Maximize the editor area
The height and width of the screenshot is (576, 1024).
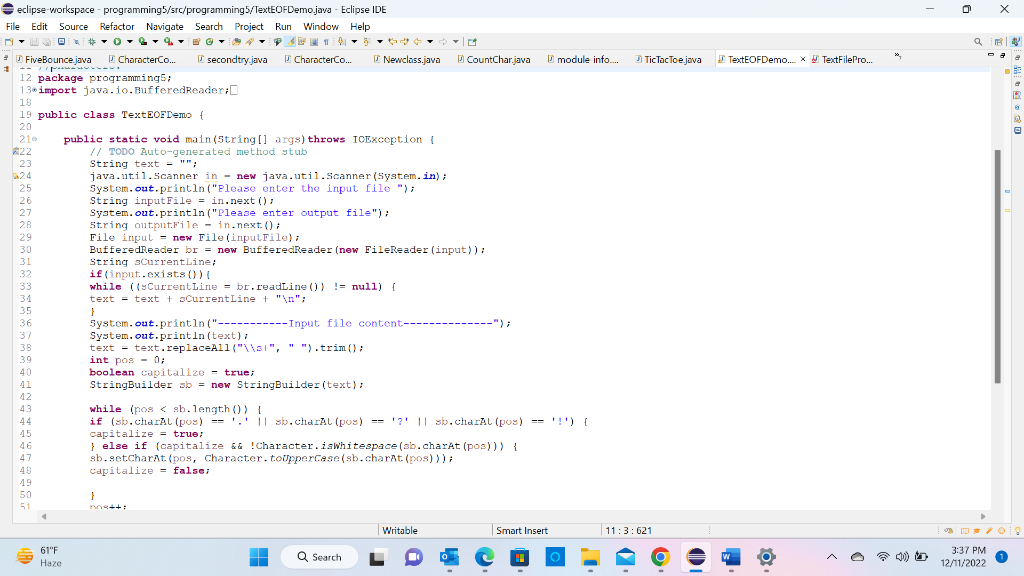[1002, 56]
